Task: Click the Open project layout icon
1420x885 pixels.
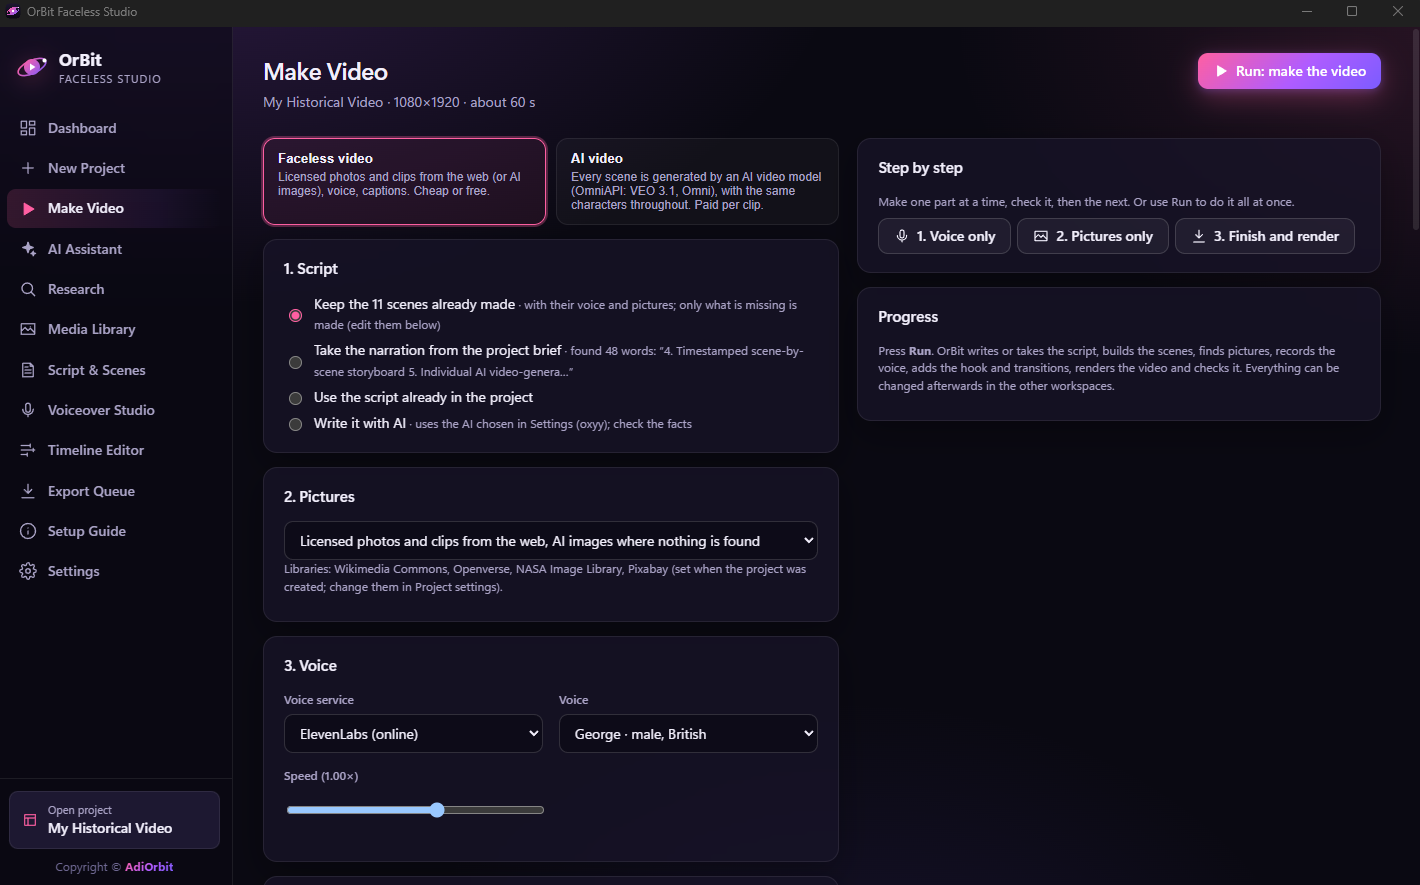Action: point(30,820)
